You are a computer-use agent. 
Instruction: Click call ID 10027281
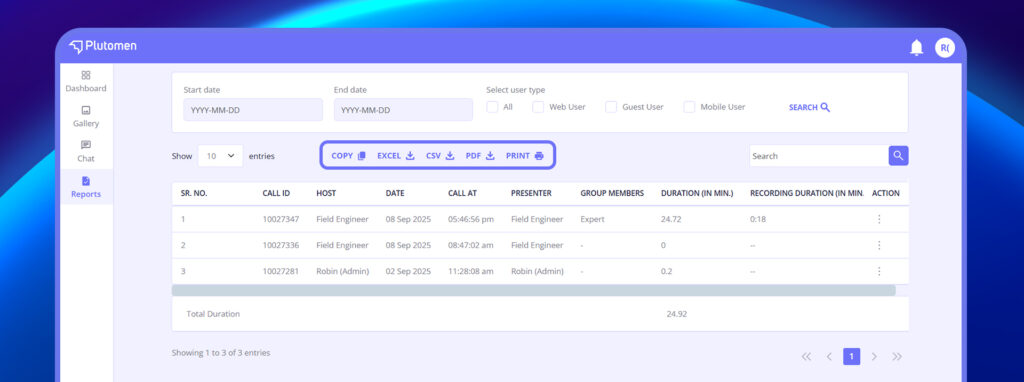point(281,271)
